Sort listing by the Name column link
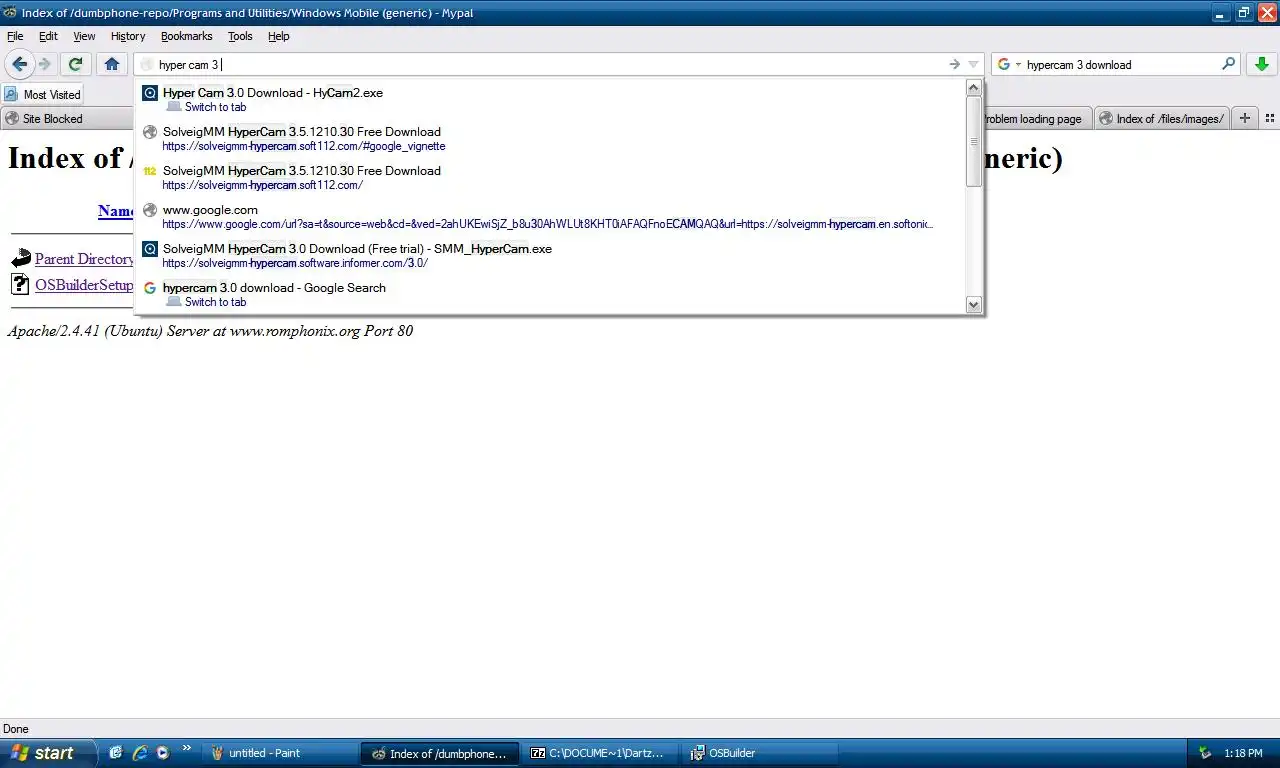The height and width of the screenshot is (768, 1280). (116, 211)
